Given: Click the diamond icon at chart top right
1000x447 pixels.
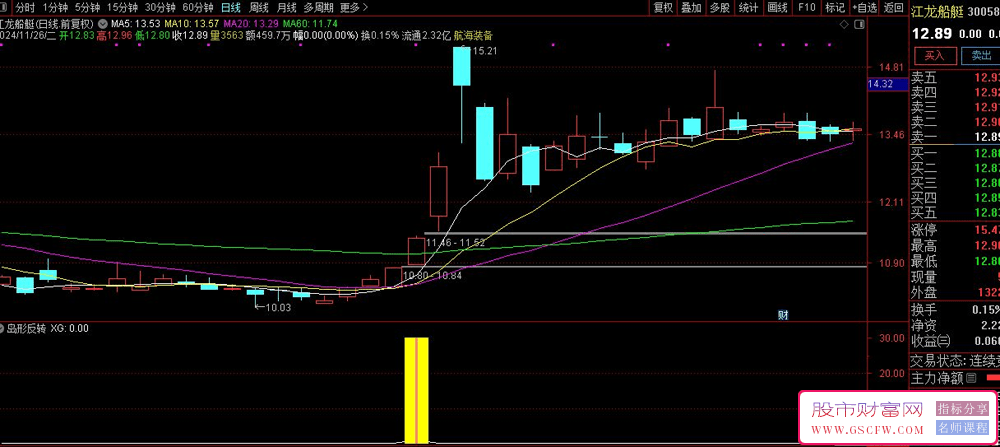Looking at the screenshot, I should [844, 25].
